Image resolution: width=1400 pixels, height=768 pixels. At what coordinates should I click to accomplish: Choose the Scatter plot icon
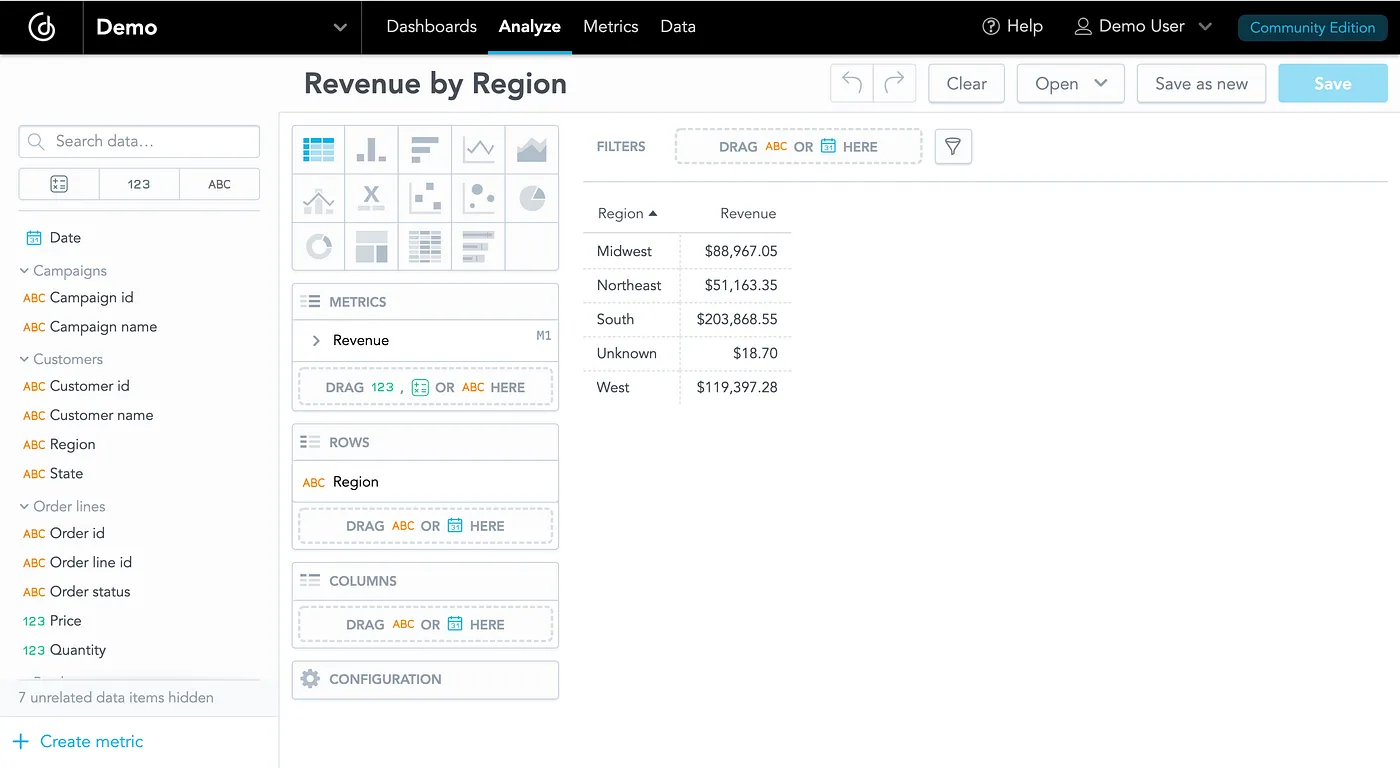click(x=425, y=198)
